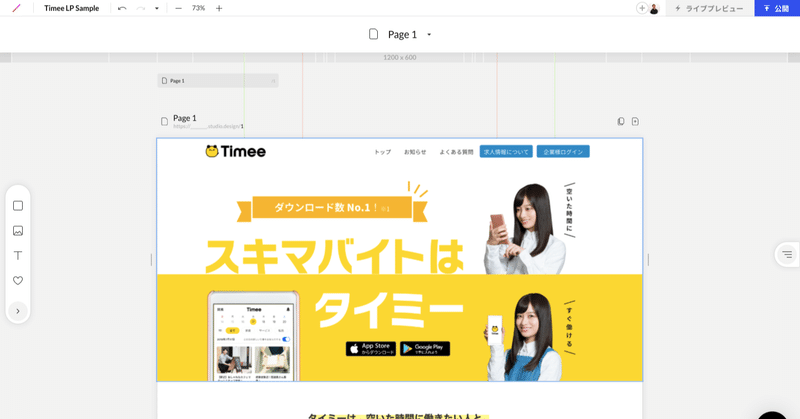This screenshot has height=419, width=800.
Task: Click the Timee logo in the canvas
Action: coord(236,152)
